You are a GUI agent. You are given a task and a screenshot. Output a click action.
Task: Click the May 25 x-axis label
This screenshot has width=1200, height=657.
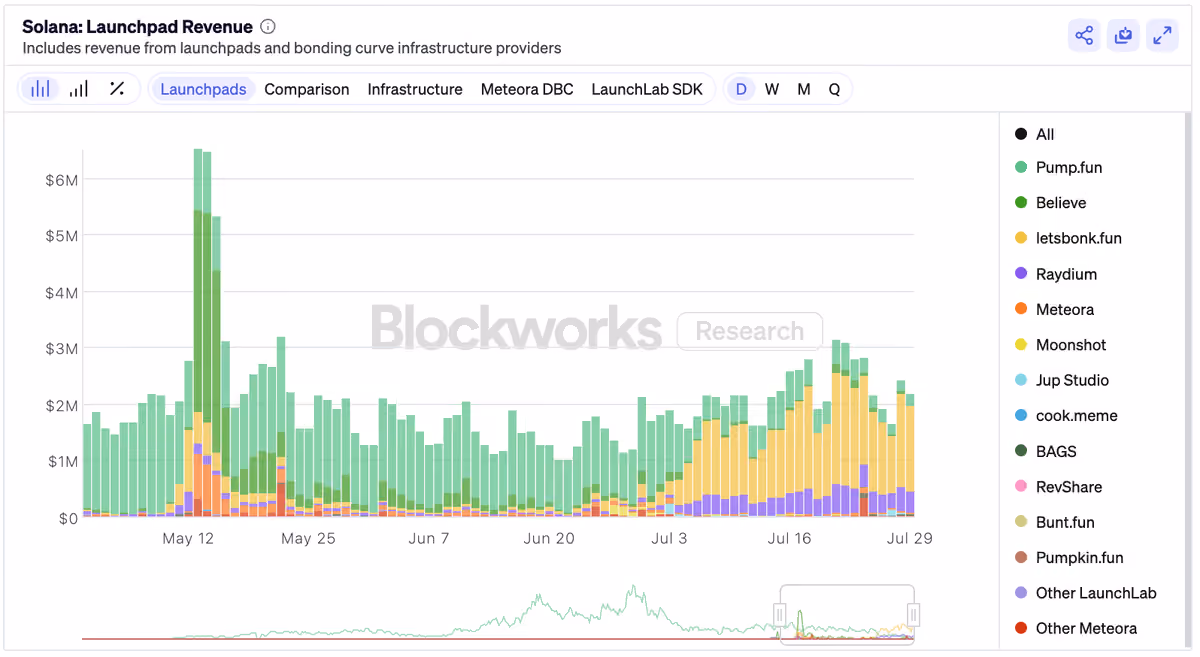coord(308,538)
